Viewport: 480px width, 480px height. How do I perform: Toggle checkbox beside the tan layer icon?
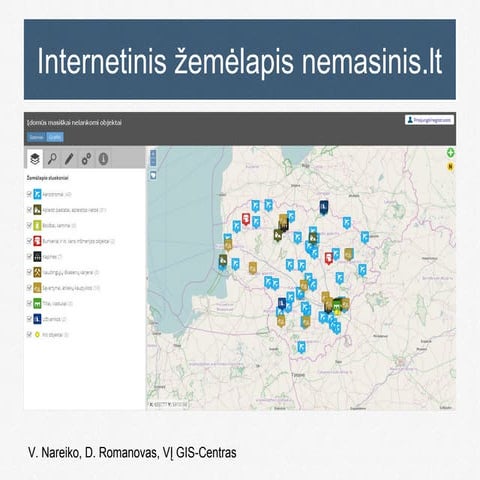[29, 287]
